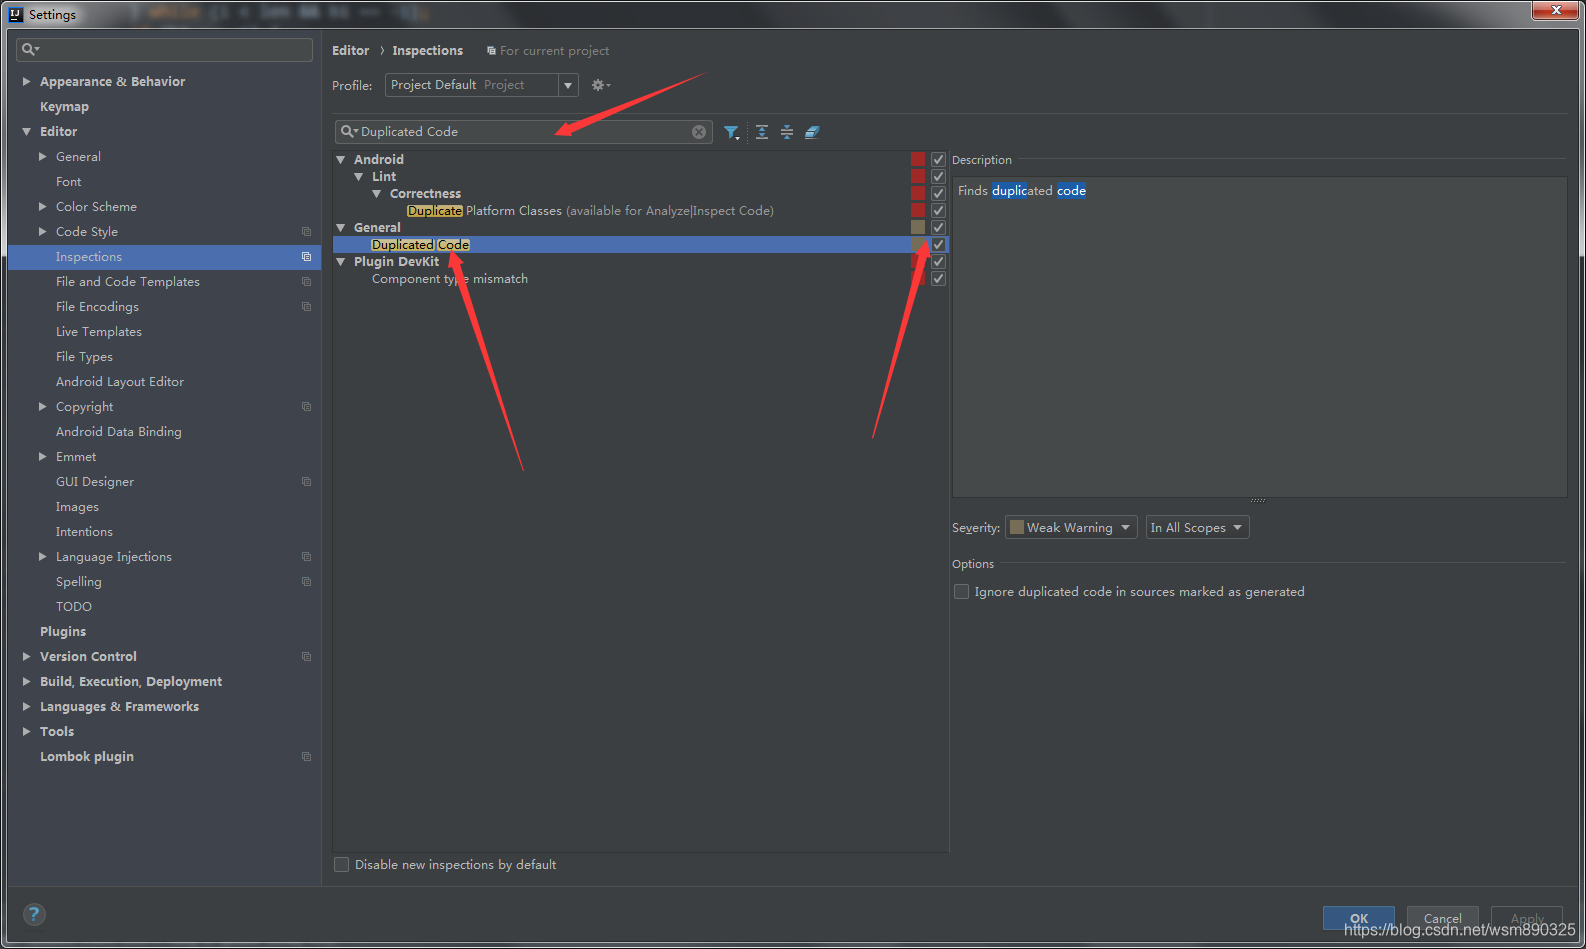Expand Appearance & Behavior in sidebar
The height and width of the screenshot is (949, 1586).
pyautogui.click(x=26, y=82)
